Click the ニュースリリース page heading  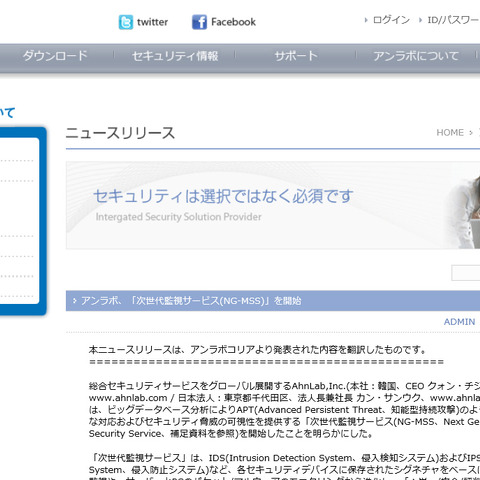tap(120, 133)
